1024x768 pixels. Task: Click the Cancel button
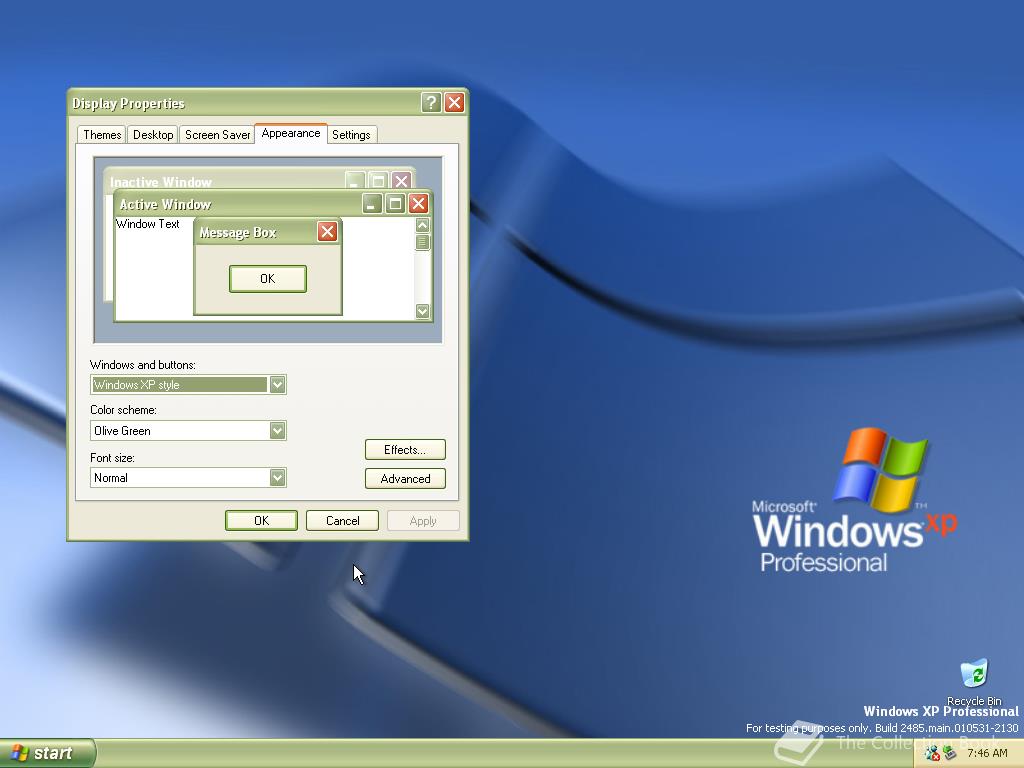(342, 520)
